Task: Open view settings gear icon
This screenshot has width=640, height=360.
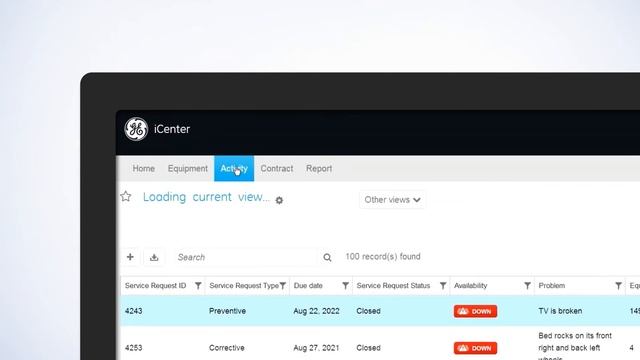Action: (279, 200)
